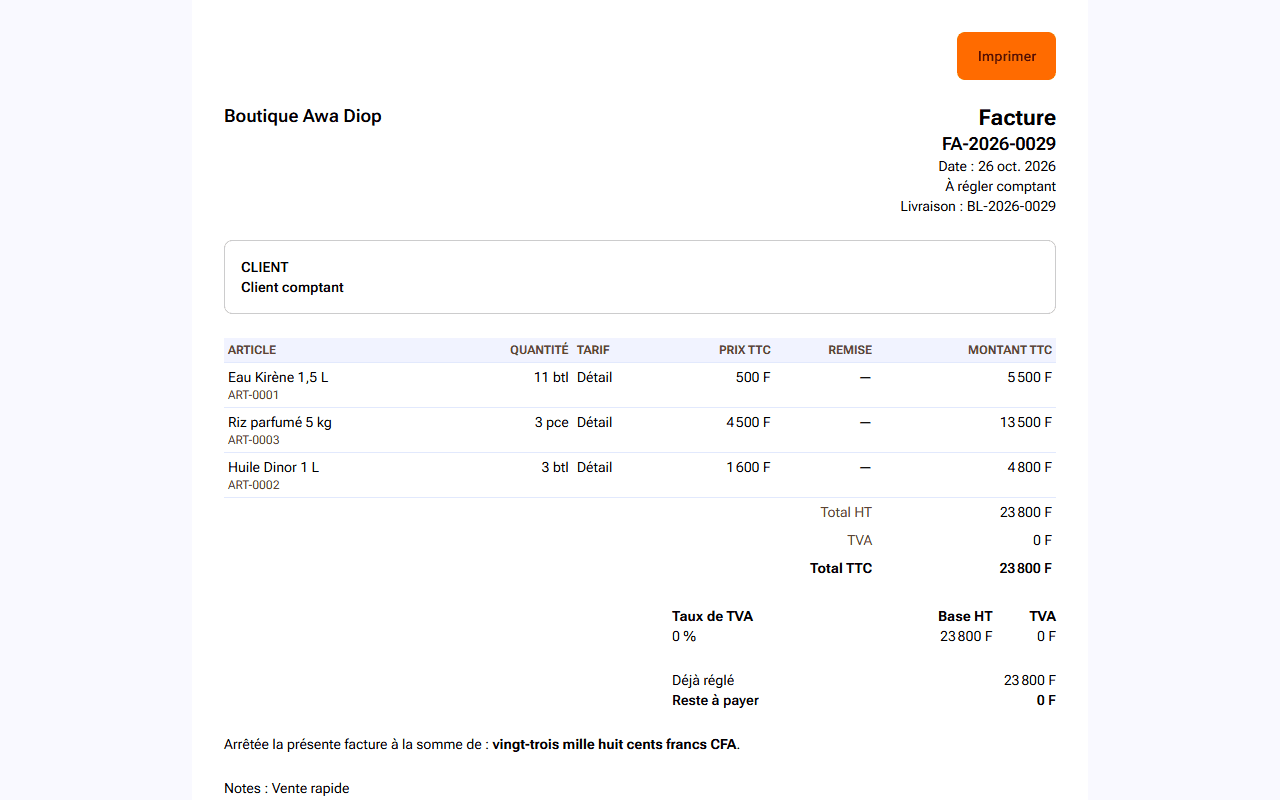The image size is (1280, 800).
Task: Click the REMISE column header
Action: [x=850, y=350]
